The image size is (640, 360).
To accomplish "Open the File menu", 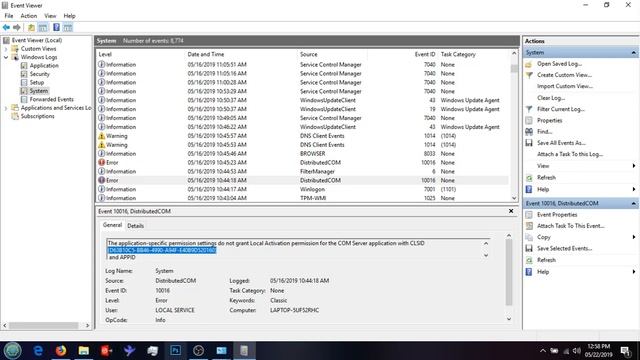I will [9, 16].
